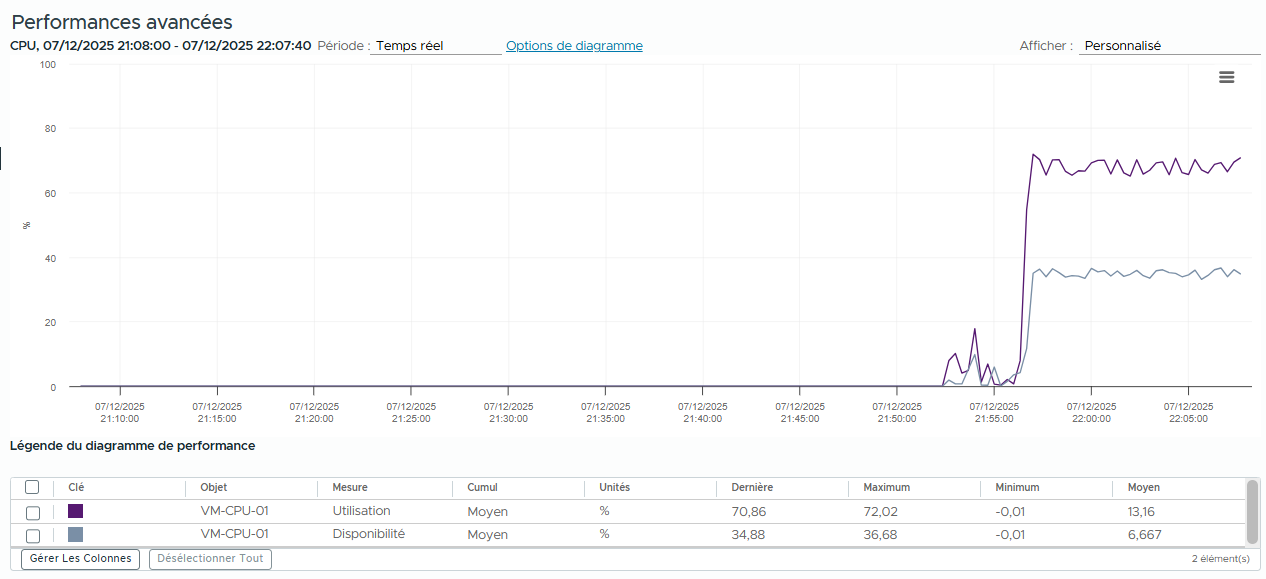This screenshot has width=1266, height=579.
Task: Open the Période dropdown showing Temps réel
Action: (x=435, y=46)
